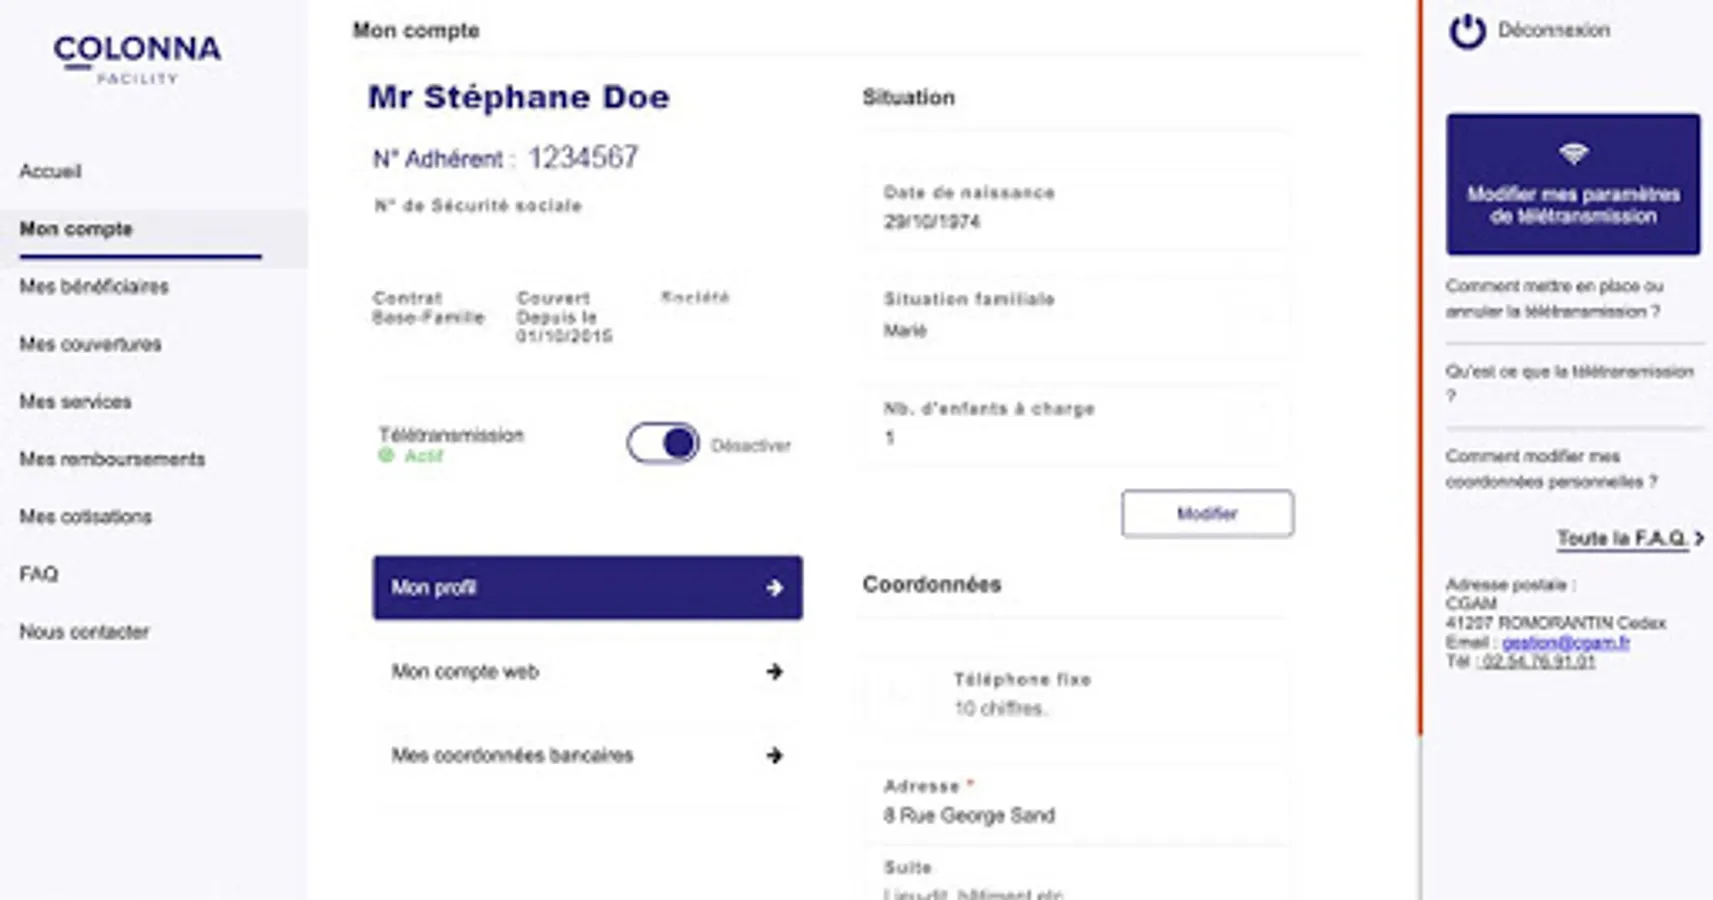Viewport: 1713px width, 900px height.
Task: Click the Déconnexion power icon
Action: tap(1467, 31)
